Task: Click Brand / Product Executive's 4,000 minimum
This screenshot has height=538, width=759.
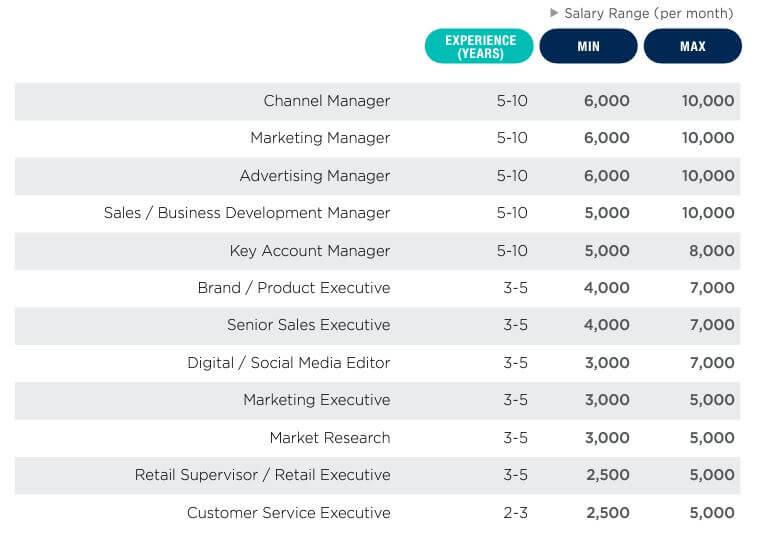Action: point(606,288)
